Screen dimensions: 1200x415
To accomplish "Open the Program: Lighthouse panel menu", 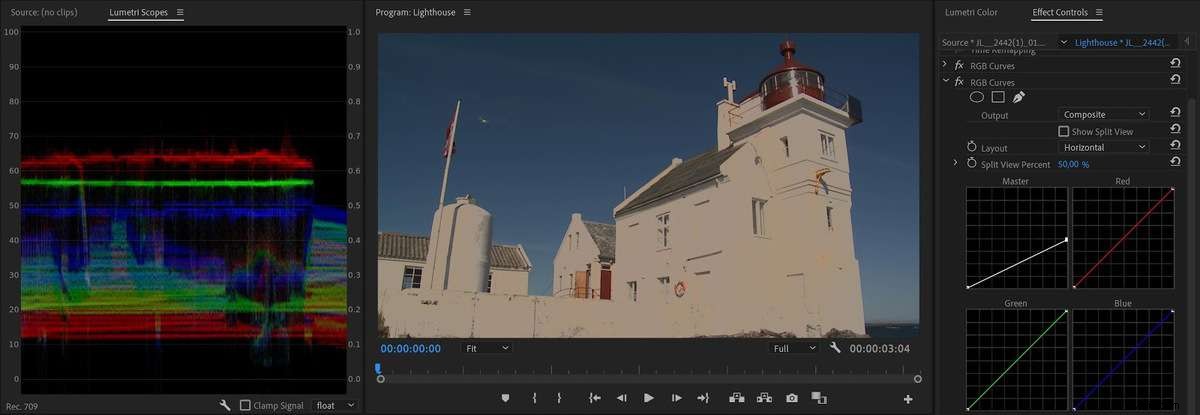I will tap(467, 12).
